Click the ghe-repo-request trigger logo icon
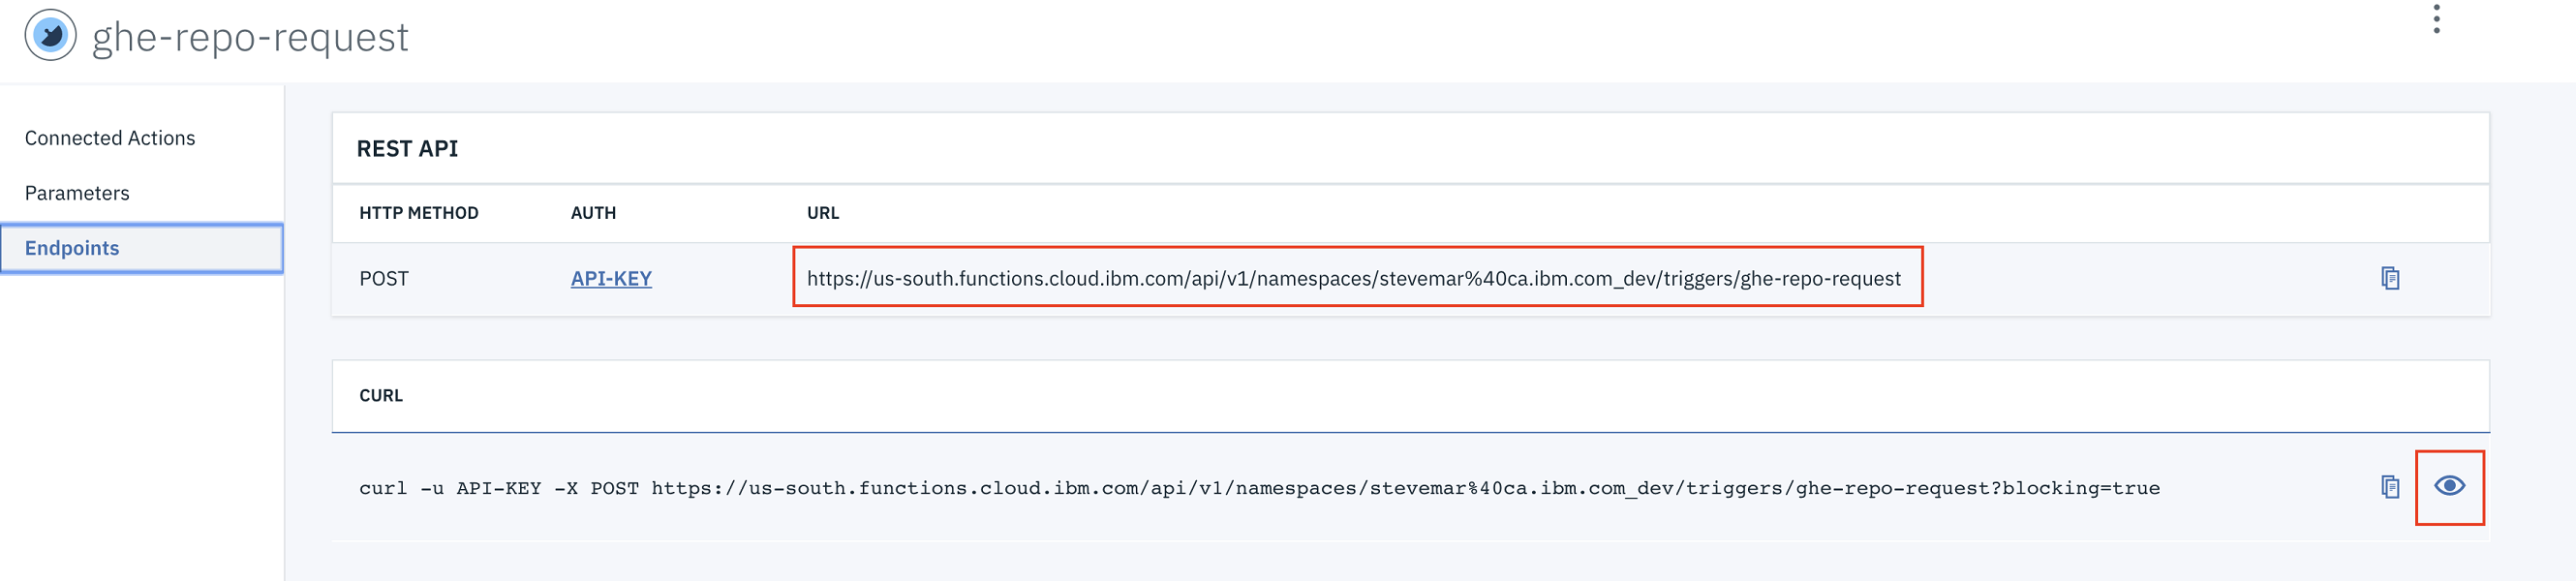Screen dimensions: 2576x581 [50, 36]
